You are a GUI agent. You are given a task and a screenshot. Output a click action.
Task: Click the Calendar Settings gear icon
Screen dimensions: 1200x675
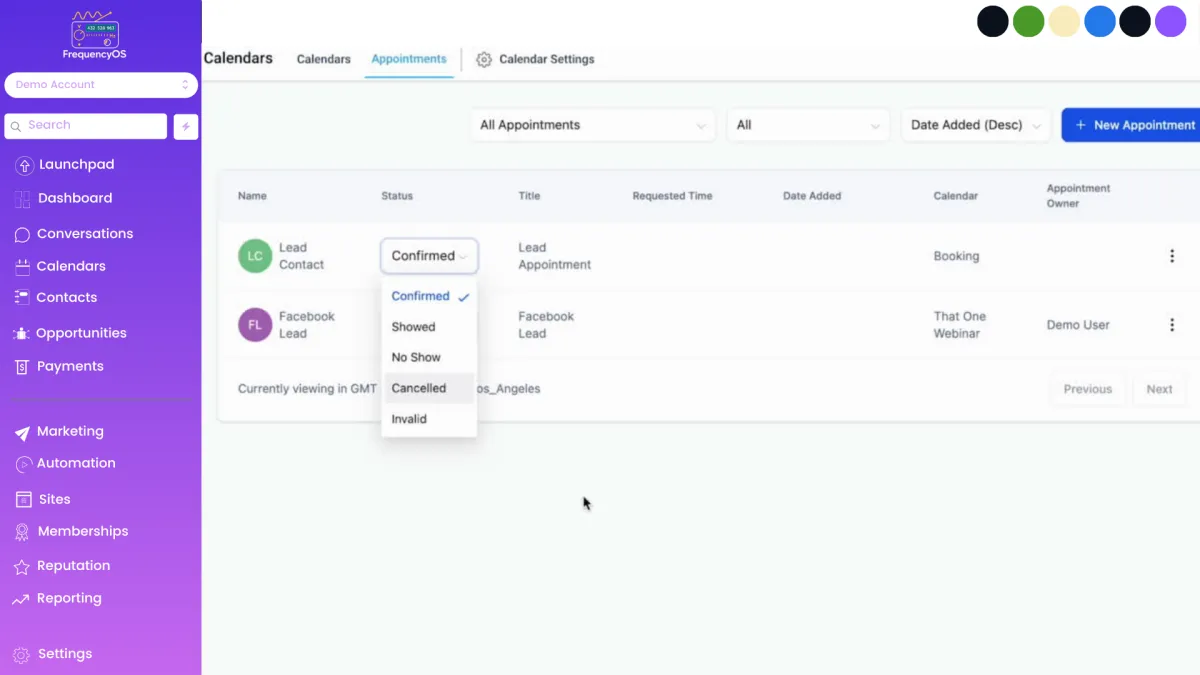(x=484, y=60)
